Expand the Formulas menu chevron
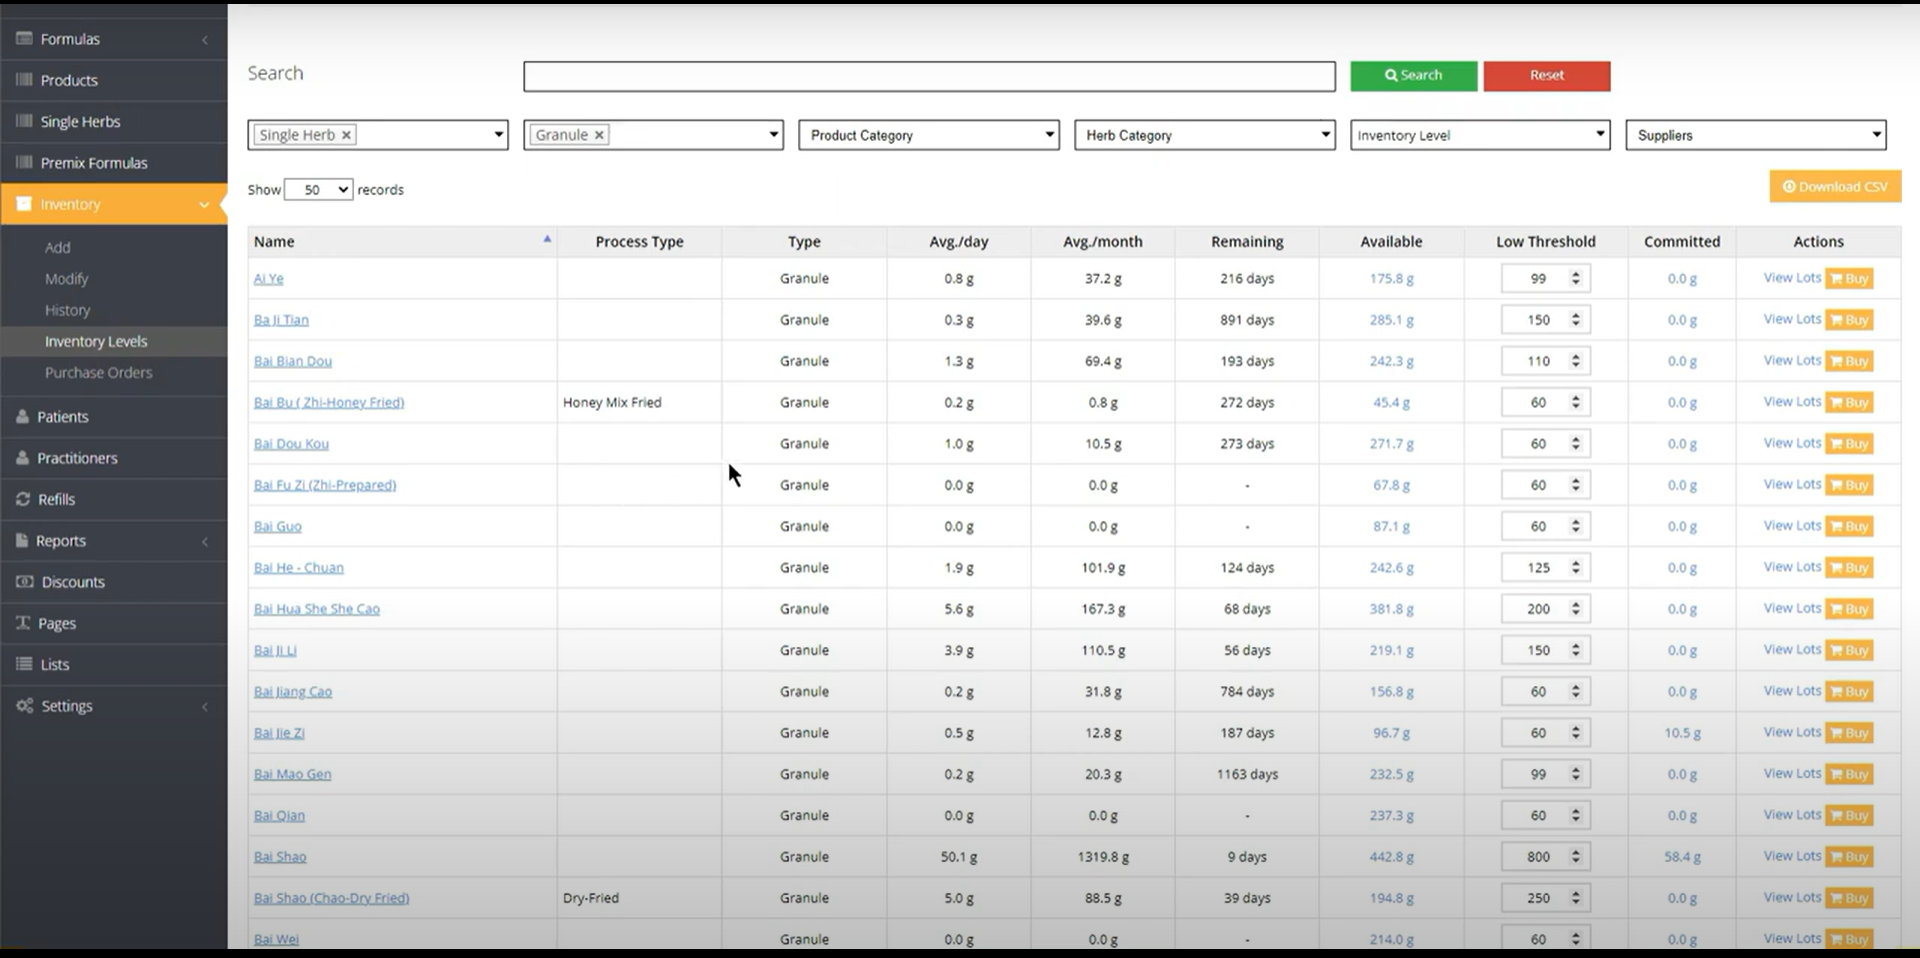Viewport: 1920px width, 958px height. (x=205, y=40)
